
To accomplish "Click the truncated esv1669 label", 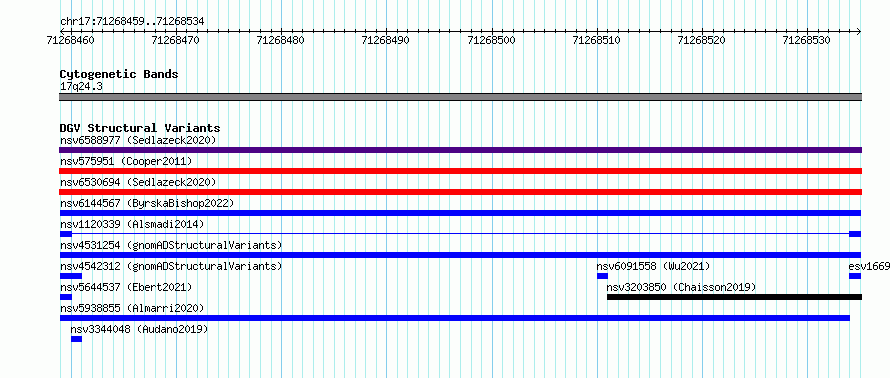I will [x=869, y=266].
